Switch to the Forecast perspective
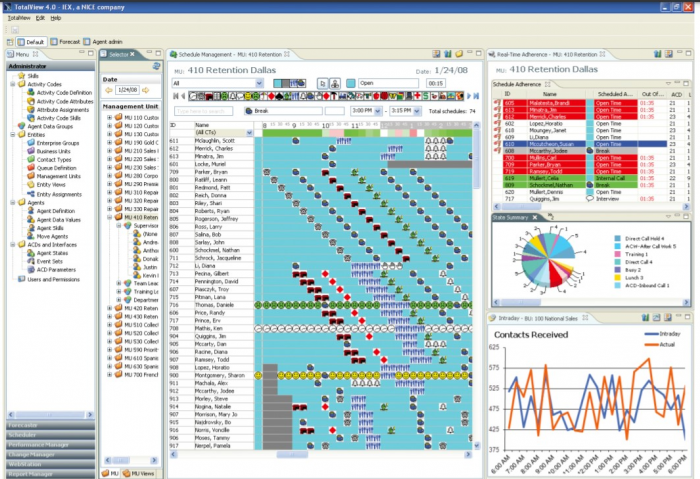Image resolution: width=700 pixels, height=479 pixels. [65, 42]
